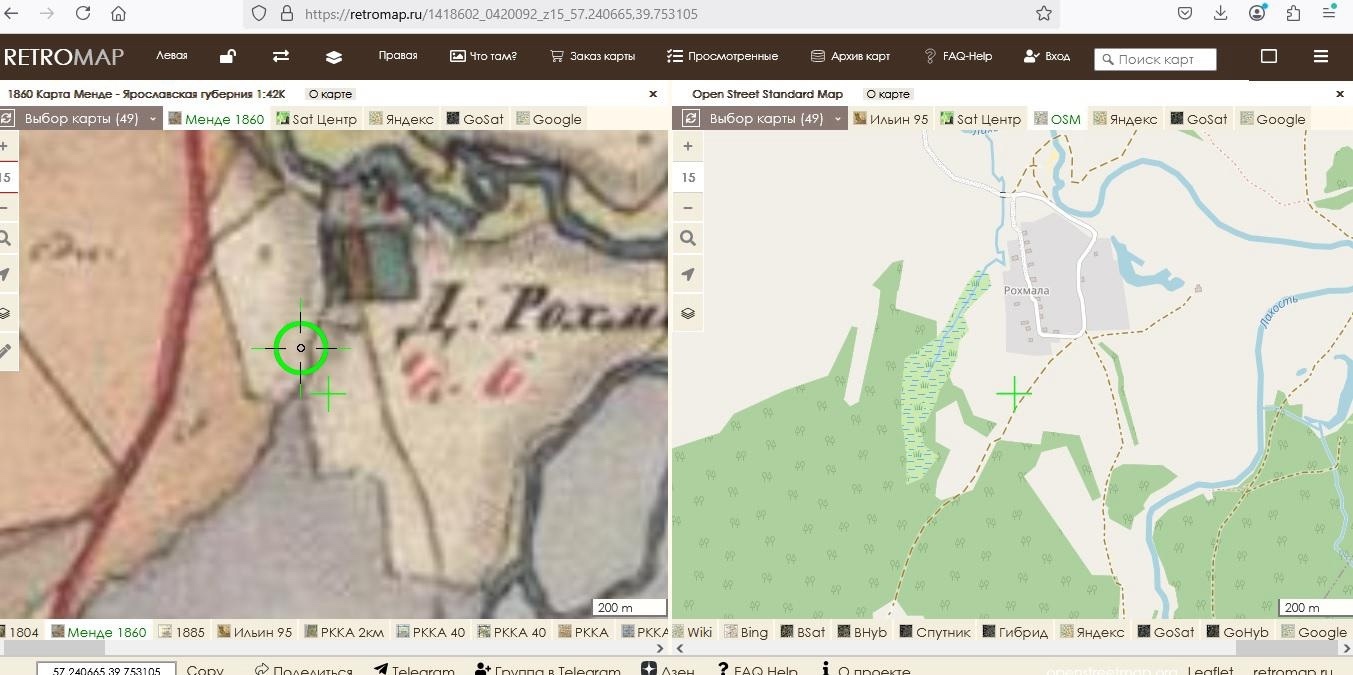Click the browser URL address bar
1353x675 pixels.
[651, 14]
